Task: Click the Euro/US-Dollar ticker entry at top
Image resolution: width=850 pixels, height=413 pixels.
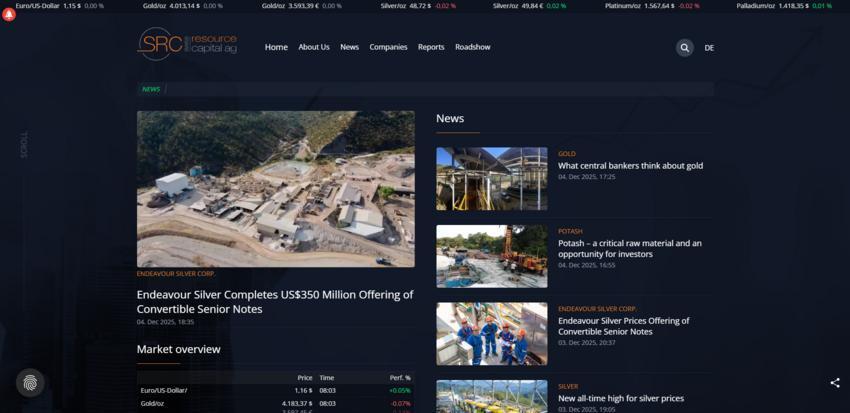Action: (60, 6)
